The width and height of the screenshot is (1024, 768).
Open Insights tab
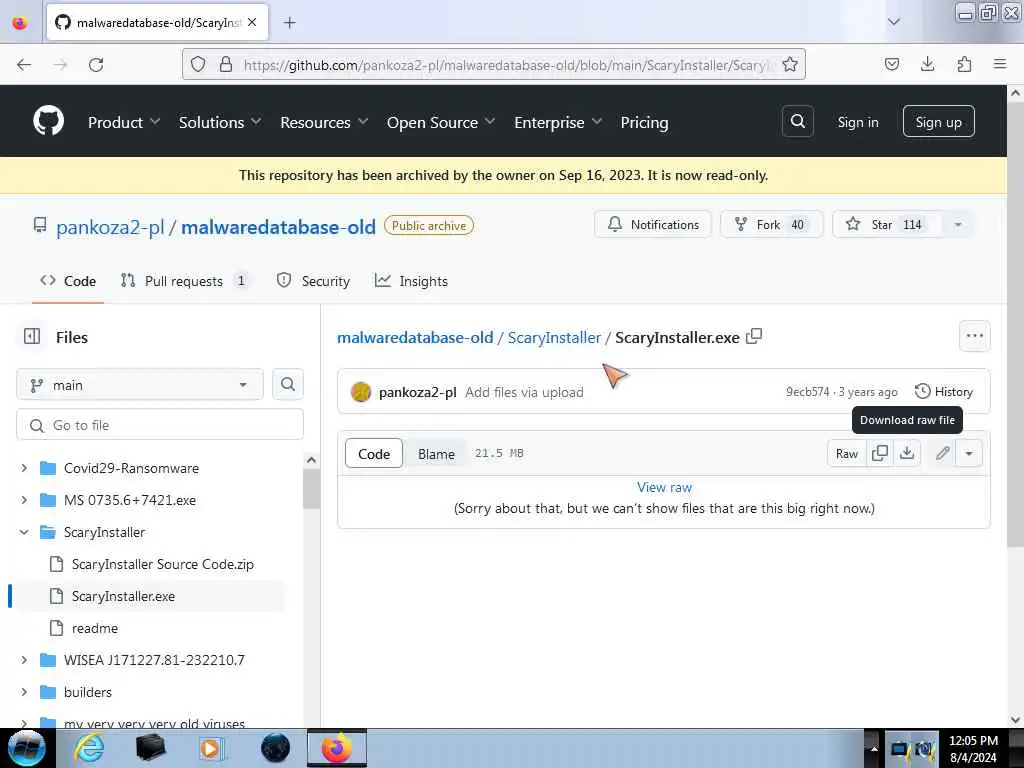(411, 281)
